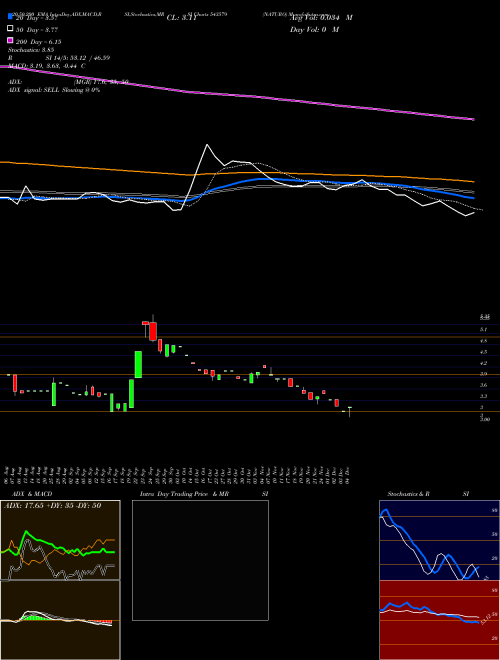Select the '200 Day - 6.15' legend text

pyautogui.click(x=39, y=42)
